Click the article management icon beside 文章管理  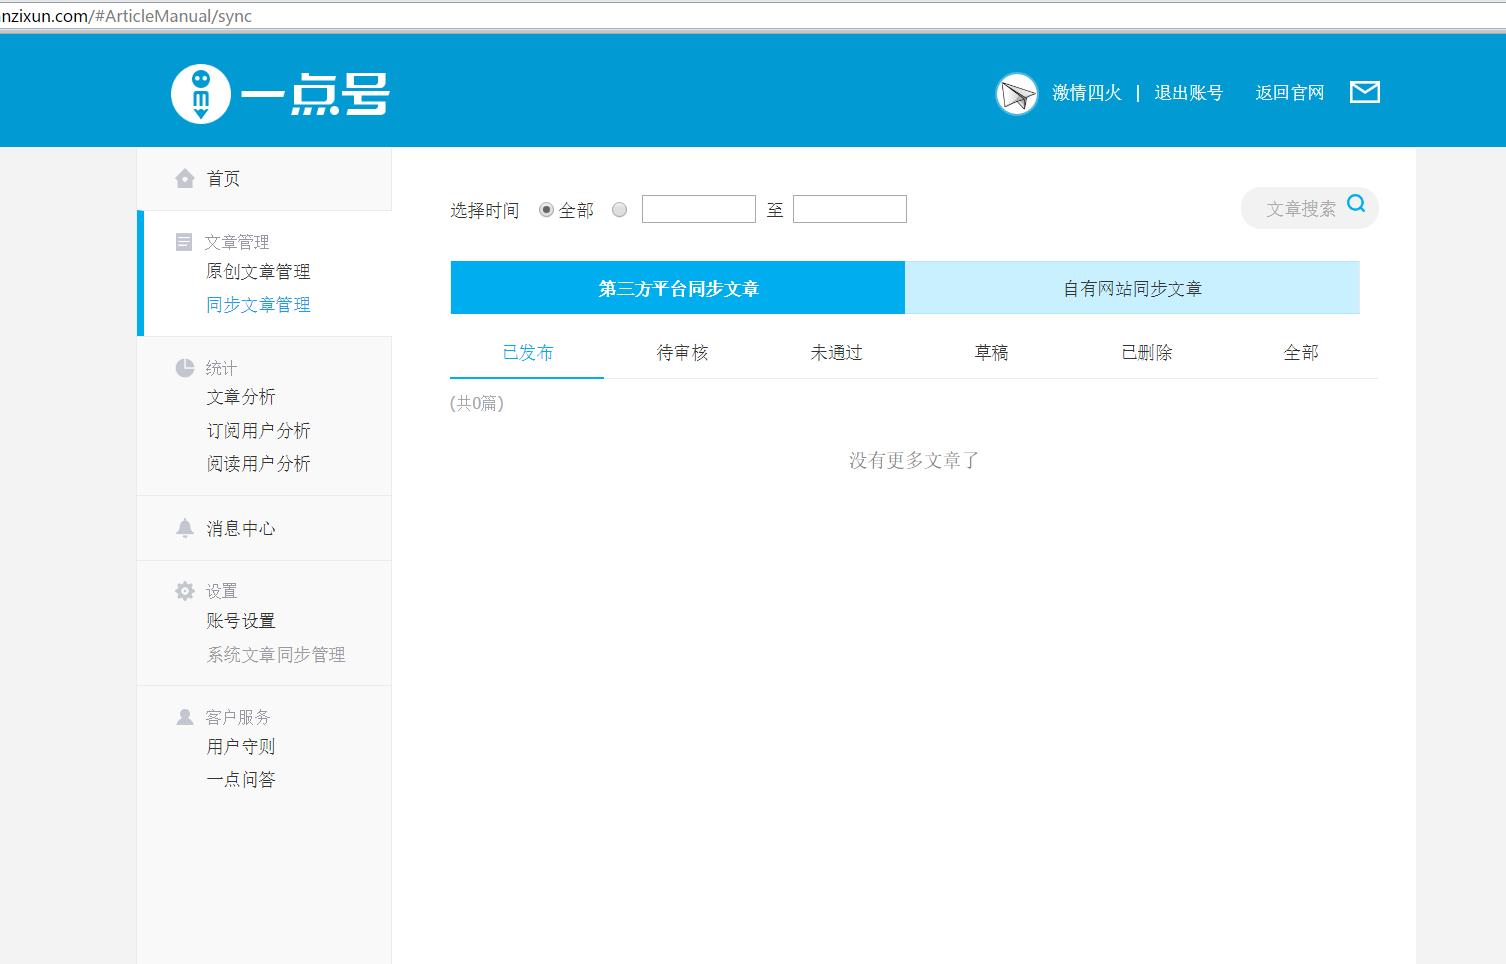[x=184, y=241]
